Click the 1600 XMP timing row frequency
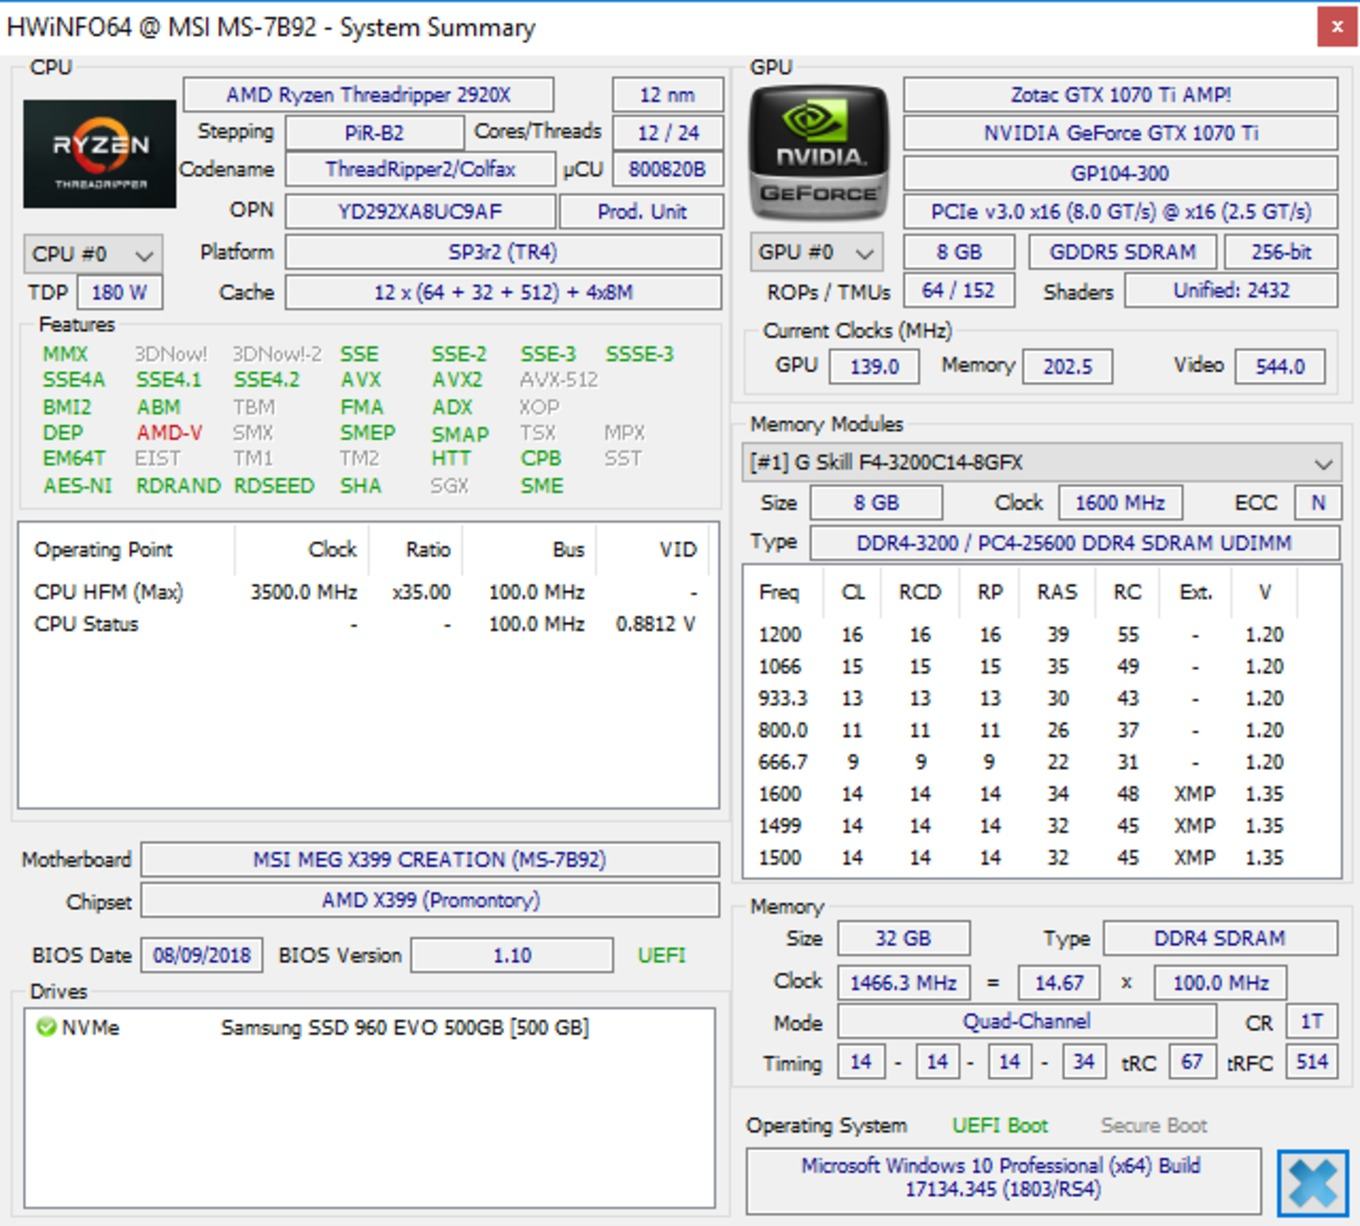The image size is (1360, 1226). pyautogui.click(x=780, y=794)
